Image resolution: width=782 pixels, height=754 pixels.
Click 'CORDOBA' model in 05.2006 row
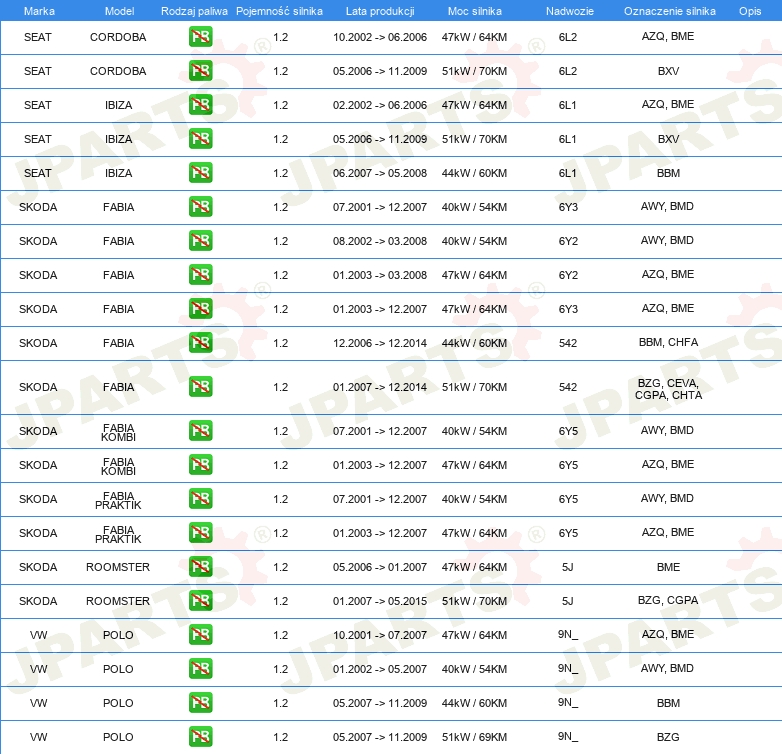pyautogui.click(x=118, y=71)
